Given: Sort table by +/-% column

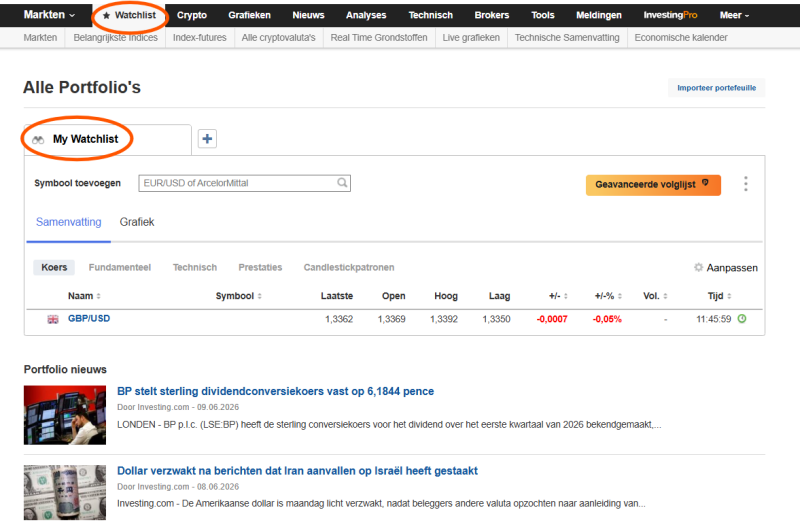Looking at the screenshot, I should [x=608, y=296].
